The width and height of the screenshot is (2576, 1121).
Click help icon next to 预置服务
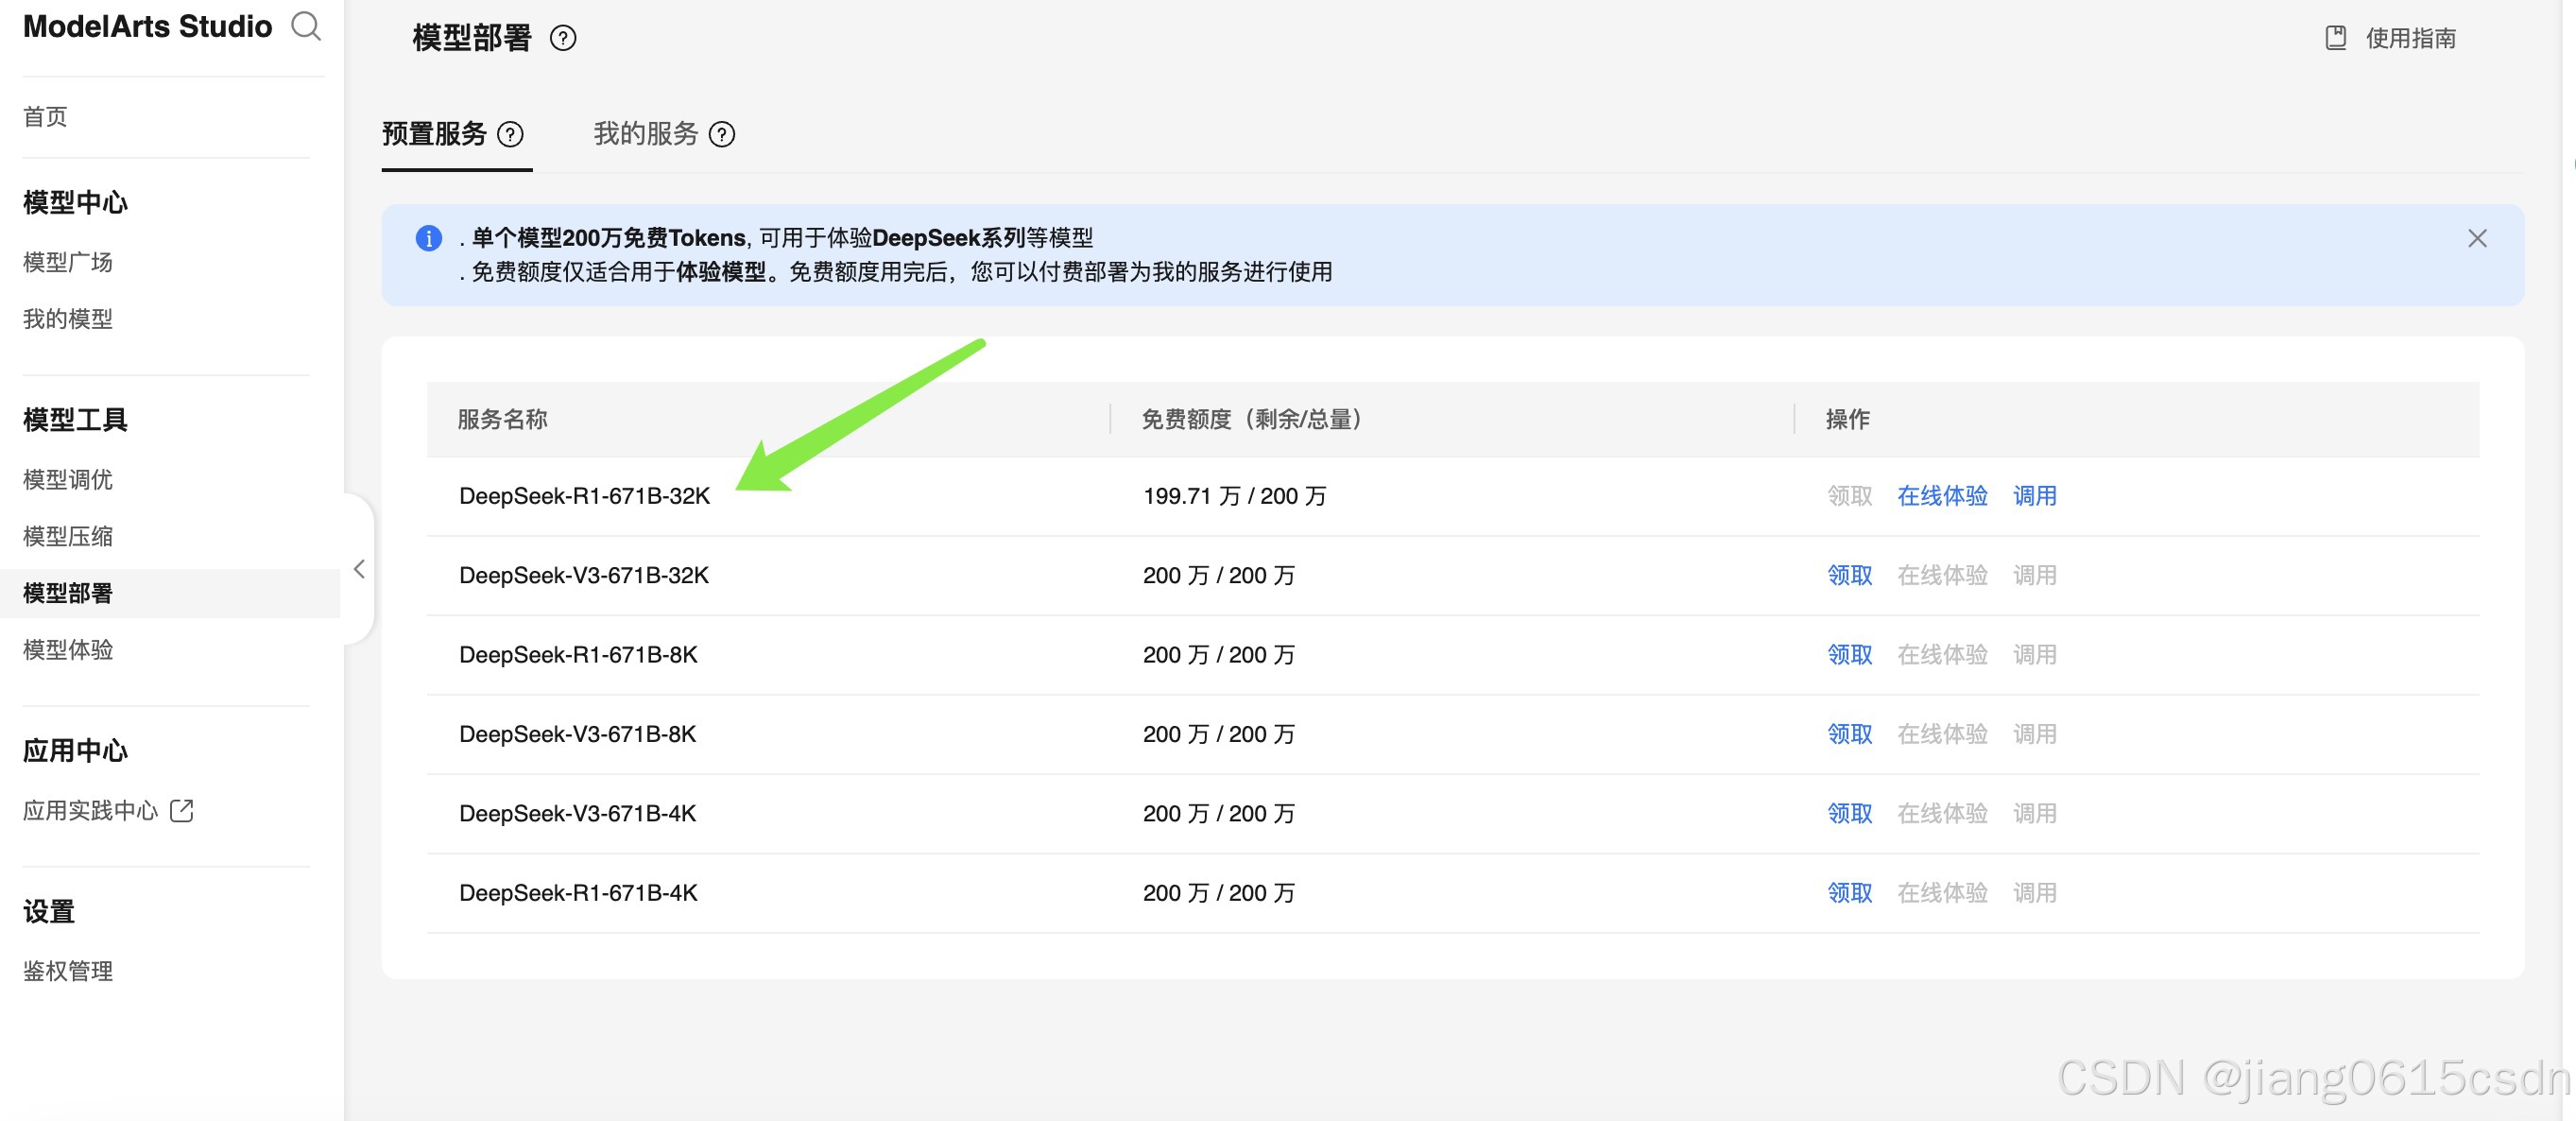tap(510, 134)
